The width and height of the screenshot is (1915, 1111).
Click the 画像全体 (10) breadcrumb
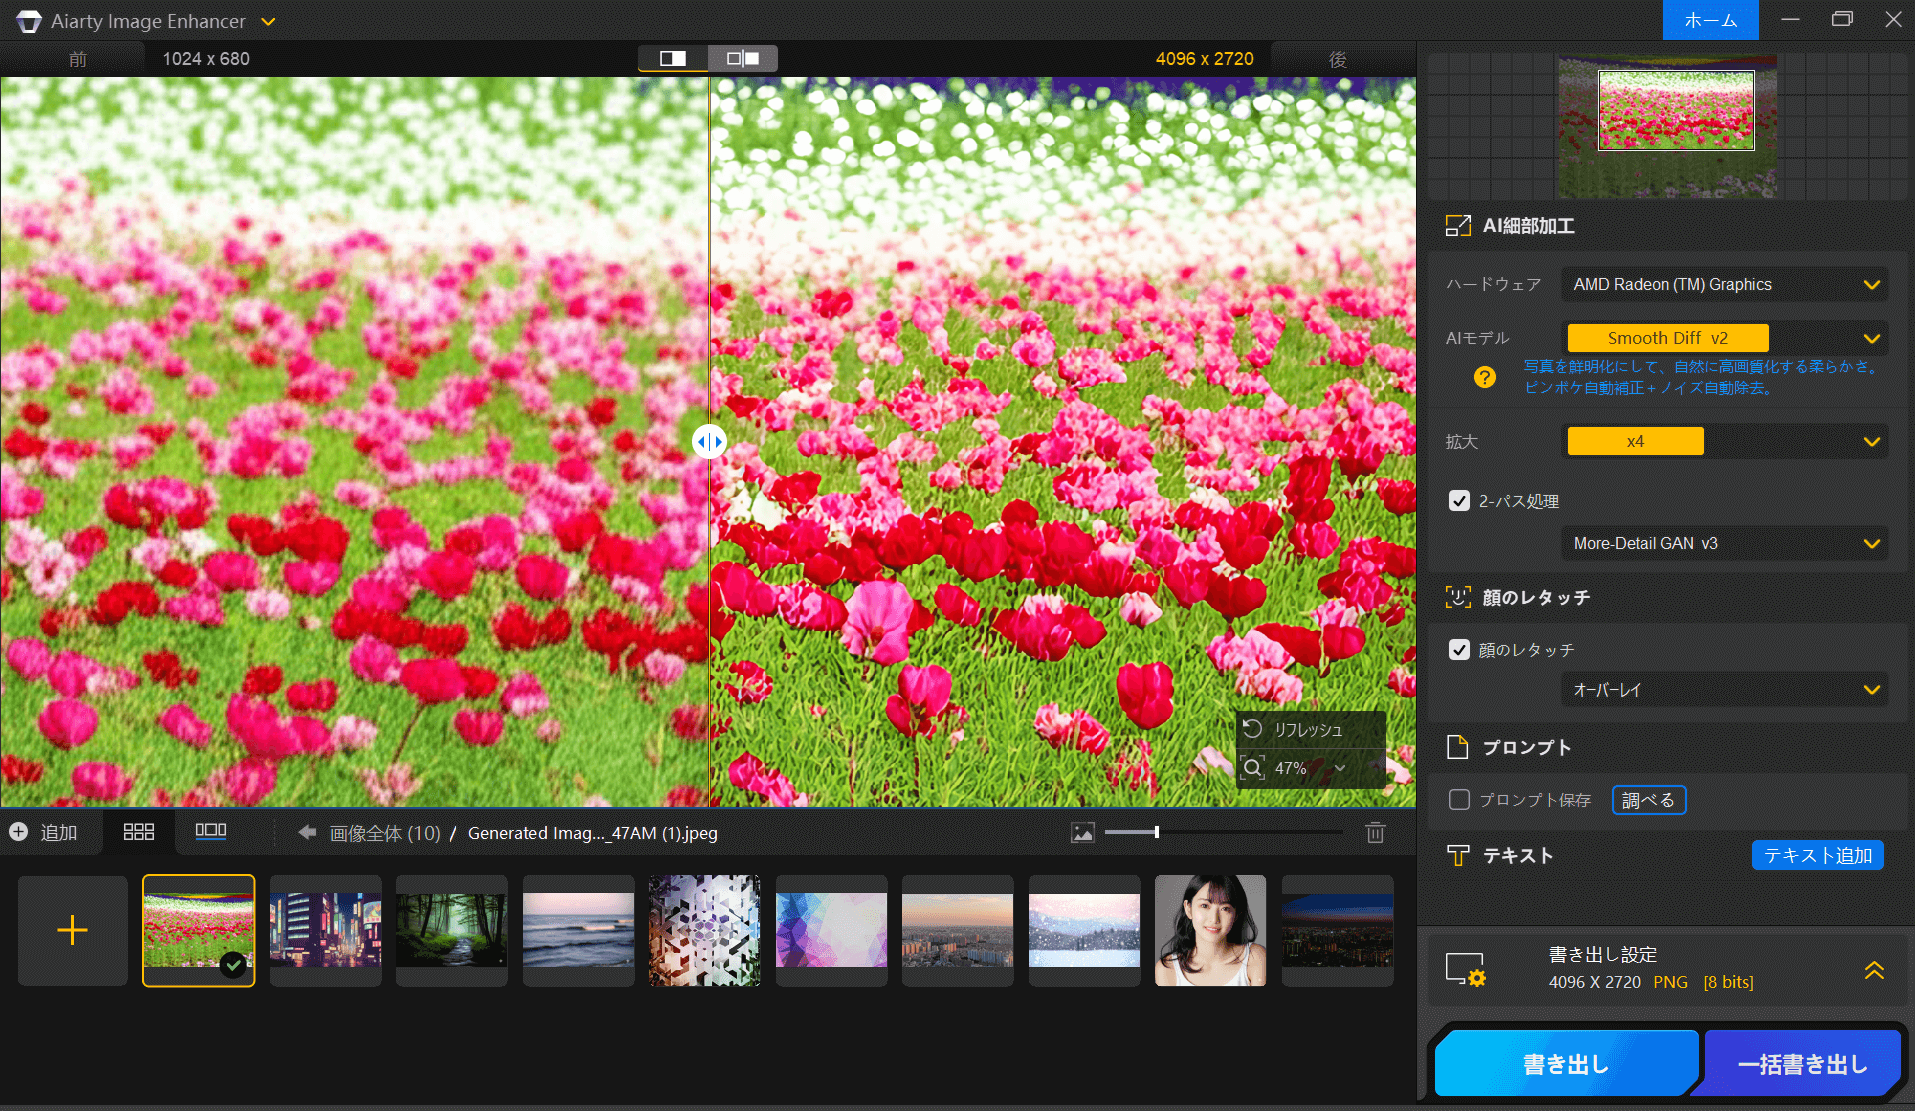point(385,833)
